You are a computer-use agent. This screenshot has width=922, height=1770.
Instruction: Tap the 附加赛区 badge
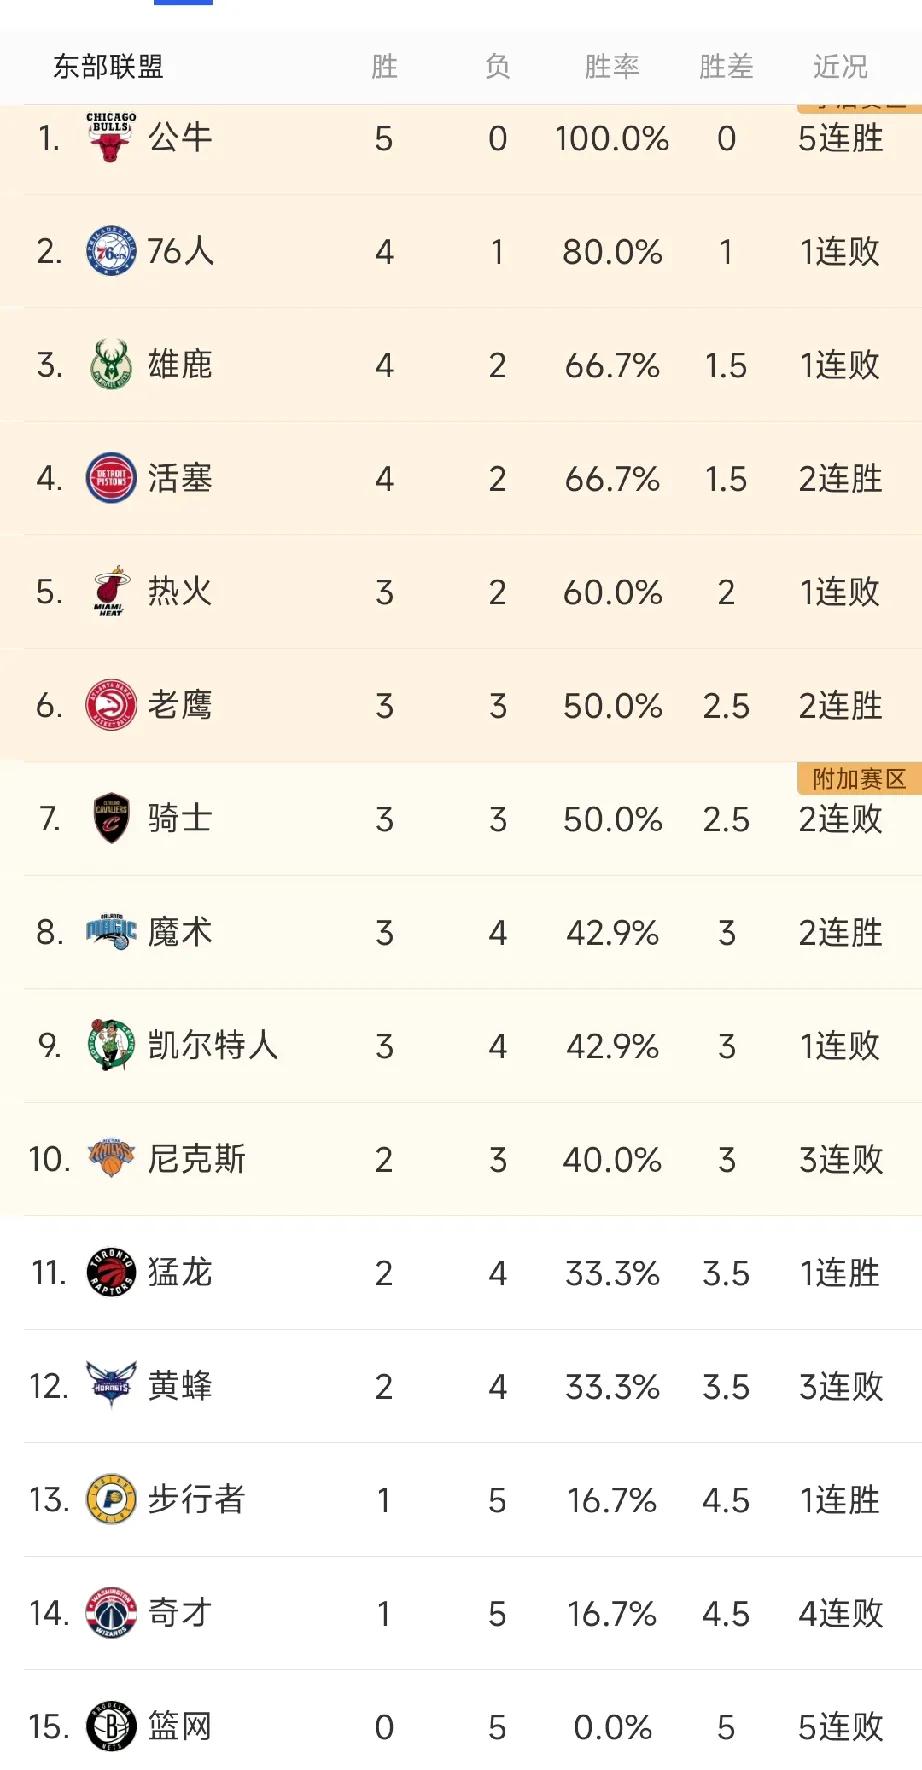859,779
